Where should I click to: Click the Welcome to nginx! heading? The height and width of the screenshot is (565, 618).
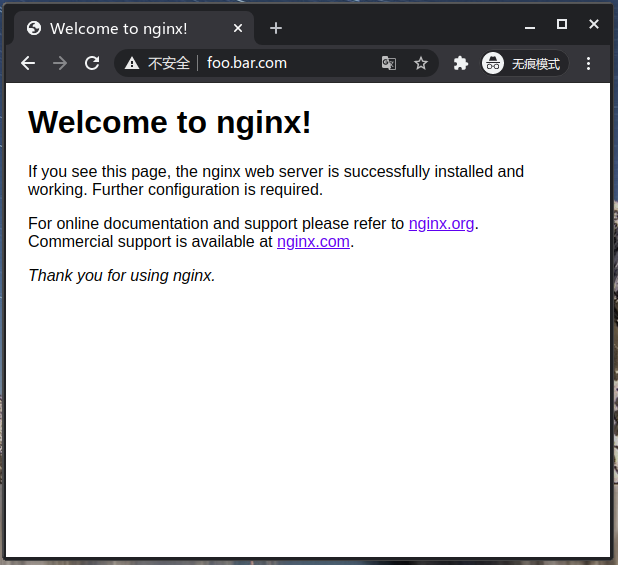click(x=169, y=122)
